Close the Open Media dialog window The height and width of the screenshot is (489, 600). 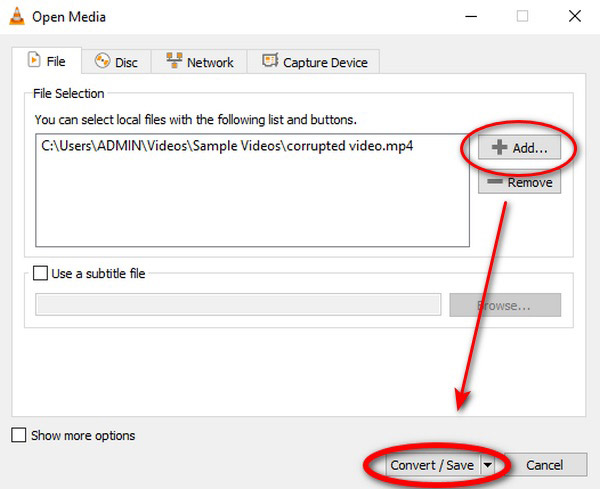[x=572, y=17]
